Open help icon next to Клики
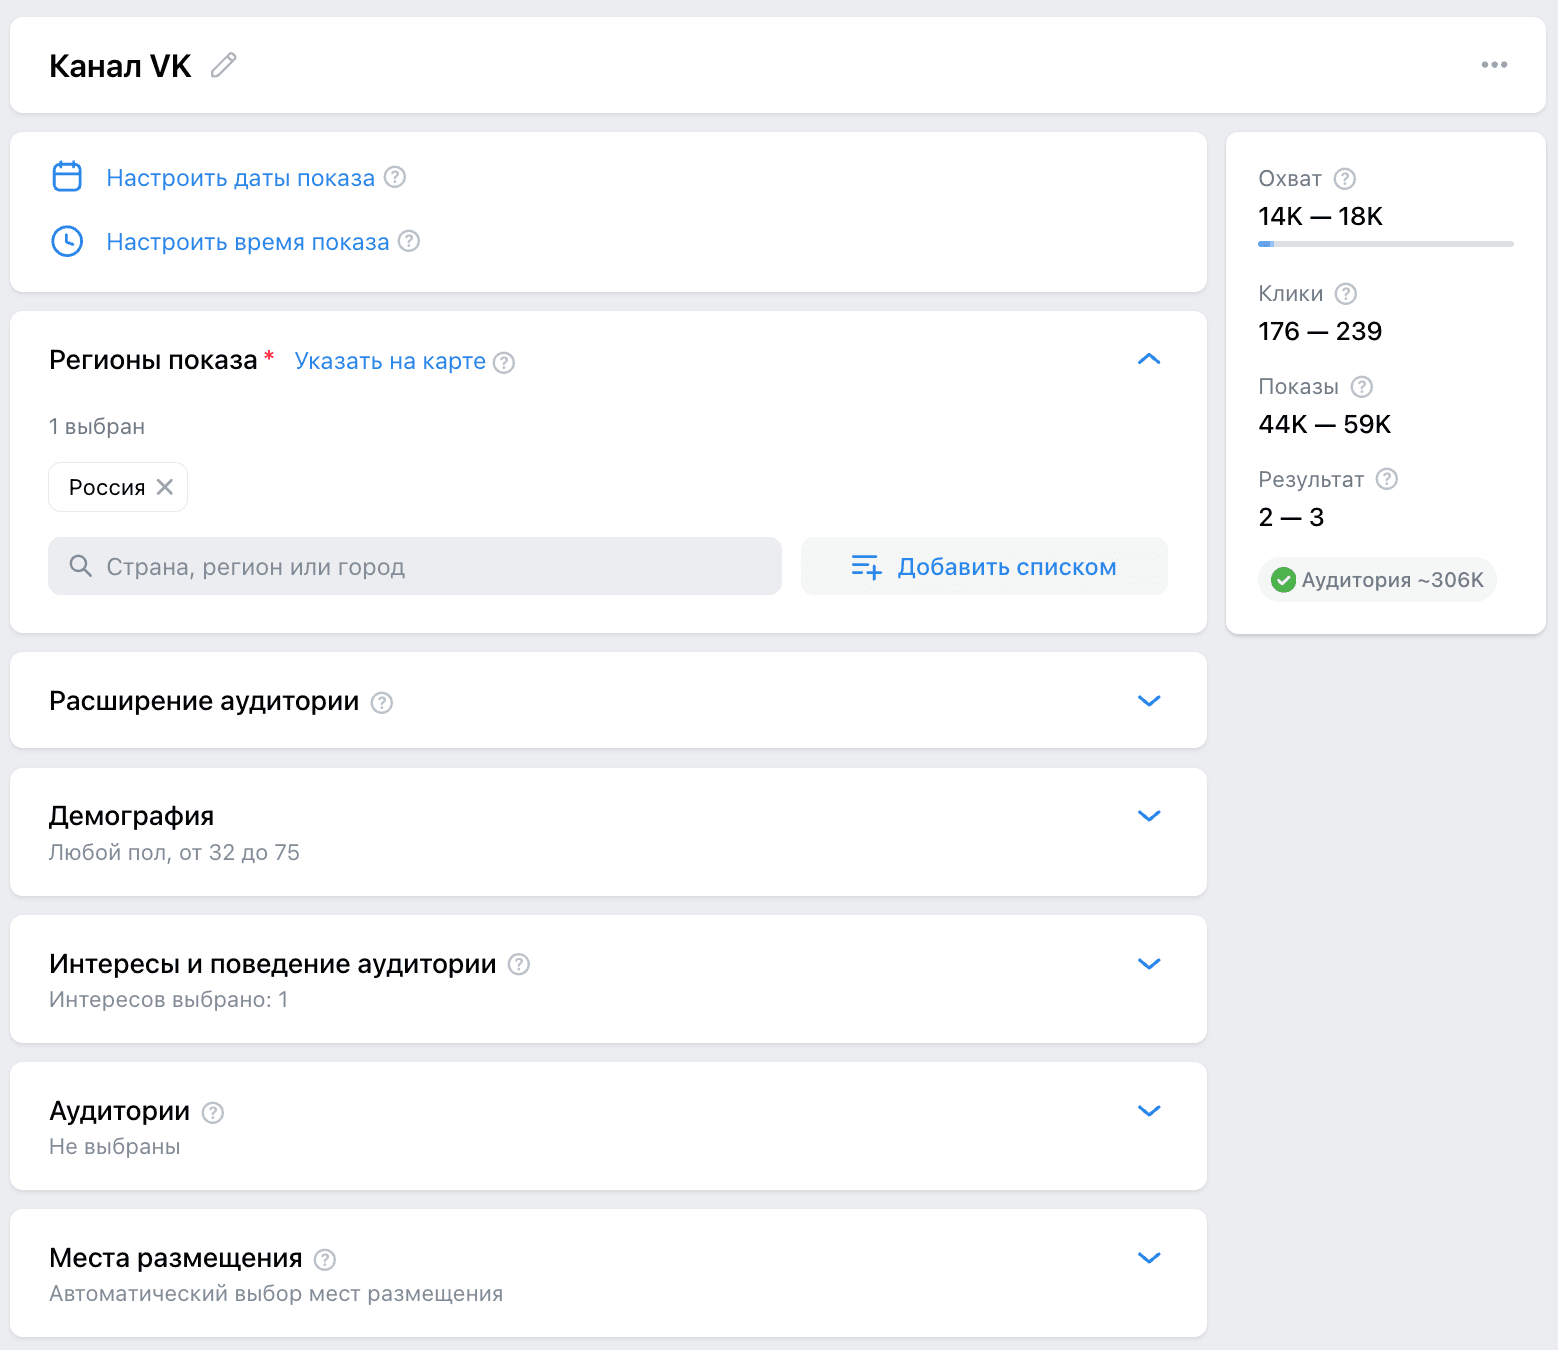This screenshot has height=1350, width=1558. point(1346,294)
